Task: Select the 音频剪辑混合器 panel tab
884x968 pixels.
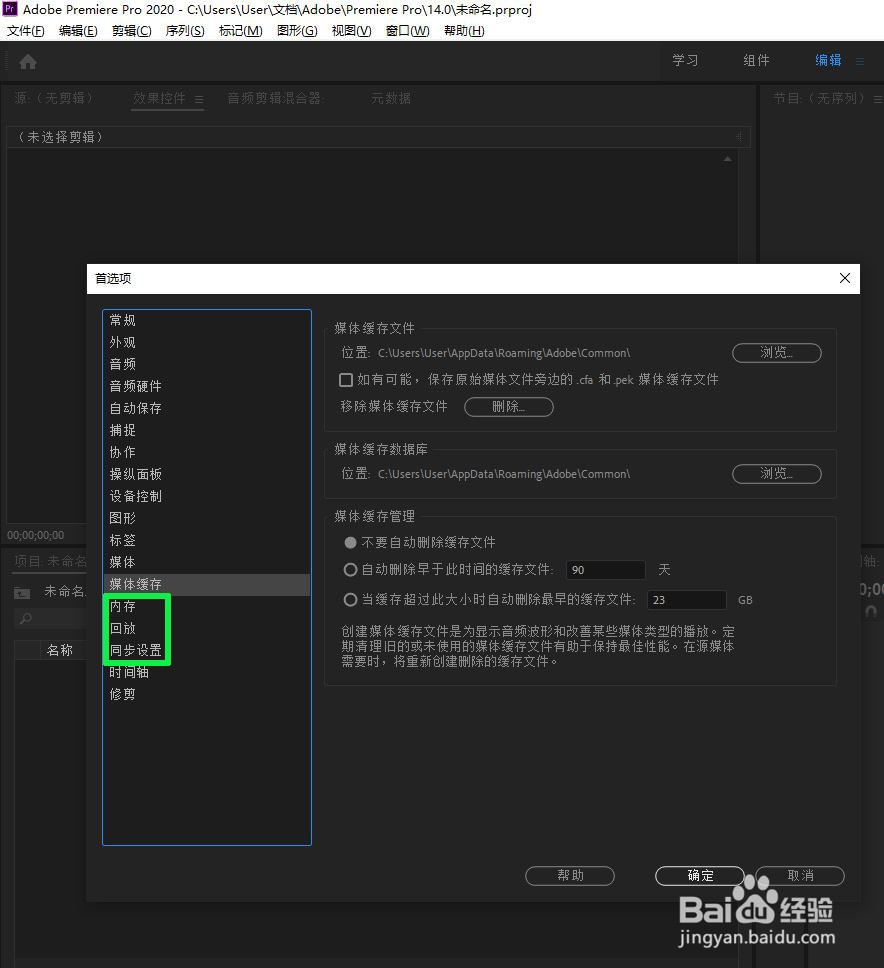Action: (275, 98)
